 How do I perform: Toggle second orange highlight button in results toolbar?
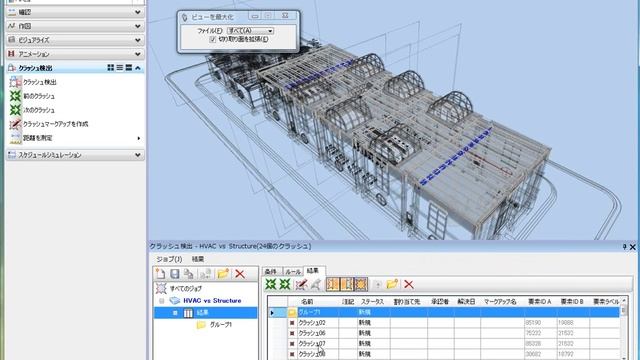[347, 284]
